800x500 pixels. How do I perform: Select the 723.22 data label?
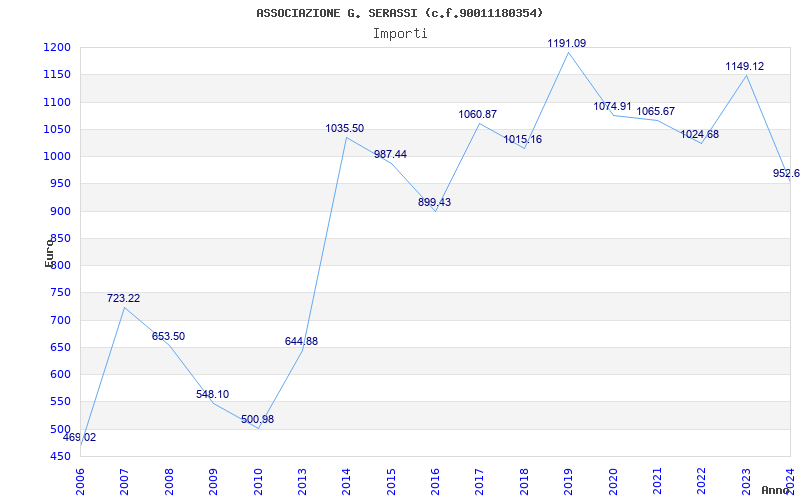pyautogui.click(x=123, y=298)
